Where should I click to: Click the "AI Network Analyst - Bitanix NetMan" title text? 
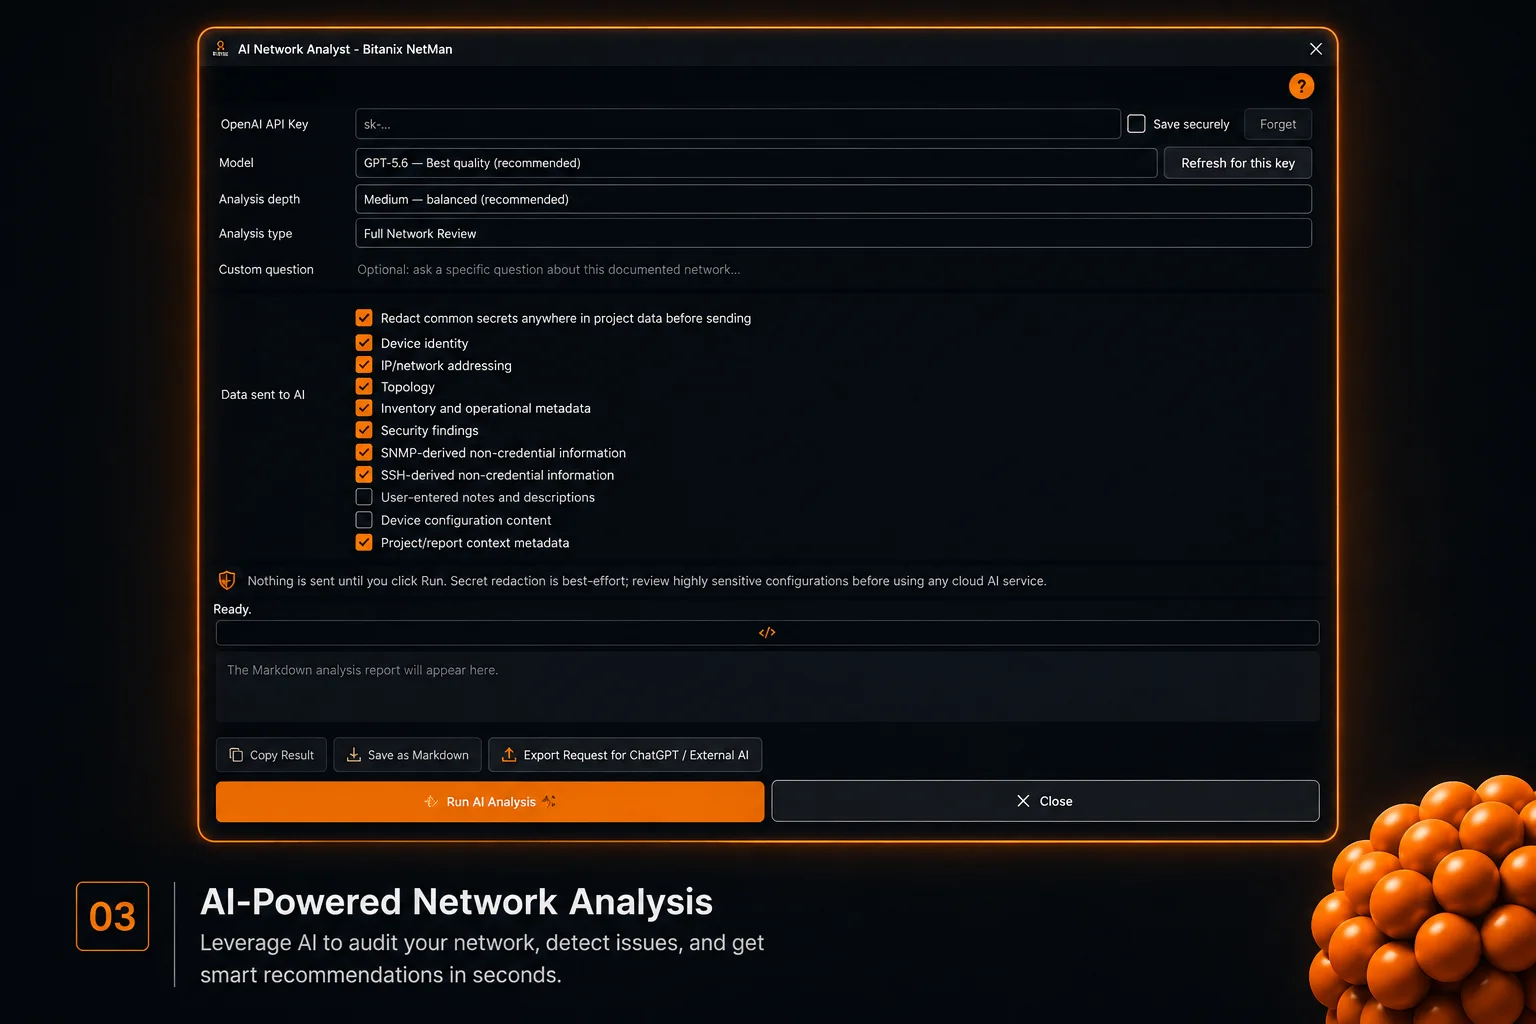345,49
